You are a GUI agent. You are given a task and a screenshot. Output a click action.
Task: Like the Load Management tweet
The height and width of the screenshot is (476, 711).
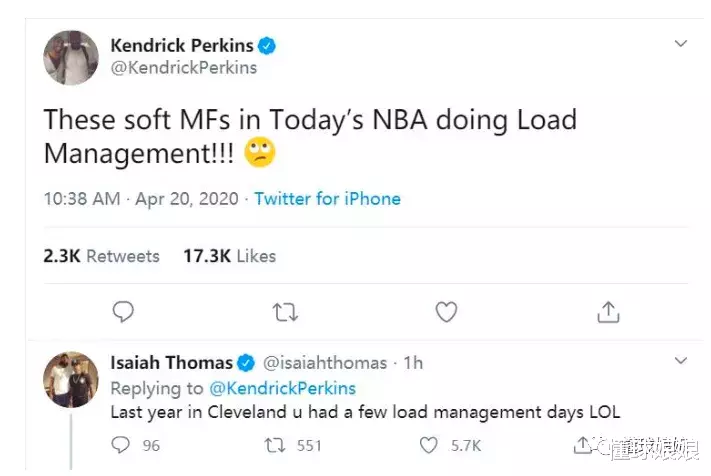[x=446, y=313]
